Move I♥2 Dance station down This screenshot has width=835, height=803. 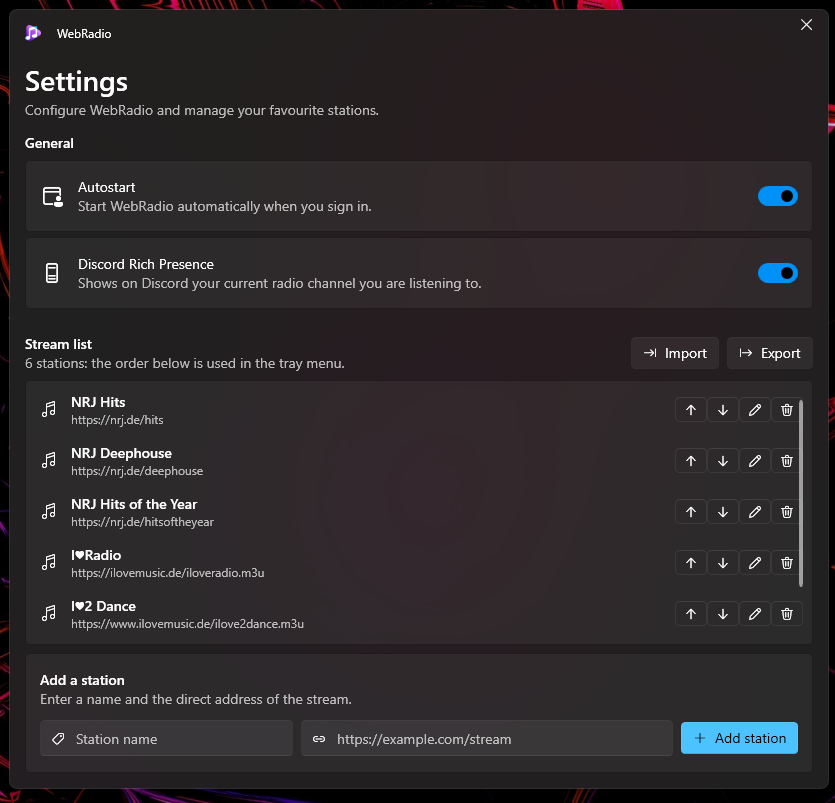pos(723,614)
